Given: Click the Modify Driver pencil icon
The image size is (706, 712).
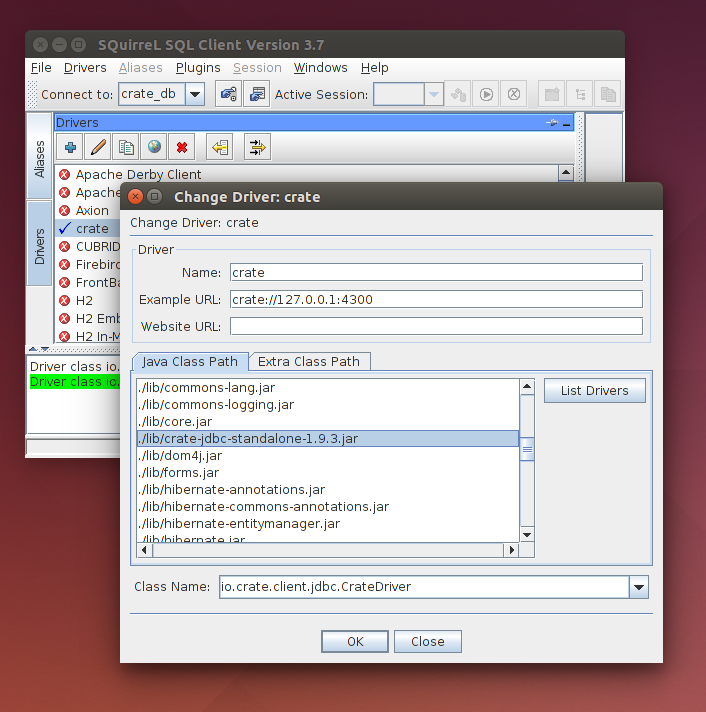Looking at the screenshot, I should coord(98,147).
